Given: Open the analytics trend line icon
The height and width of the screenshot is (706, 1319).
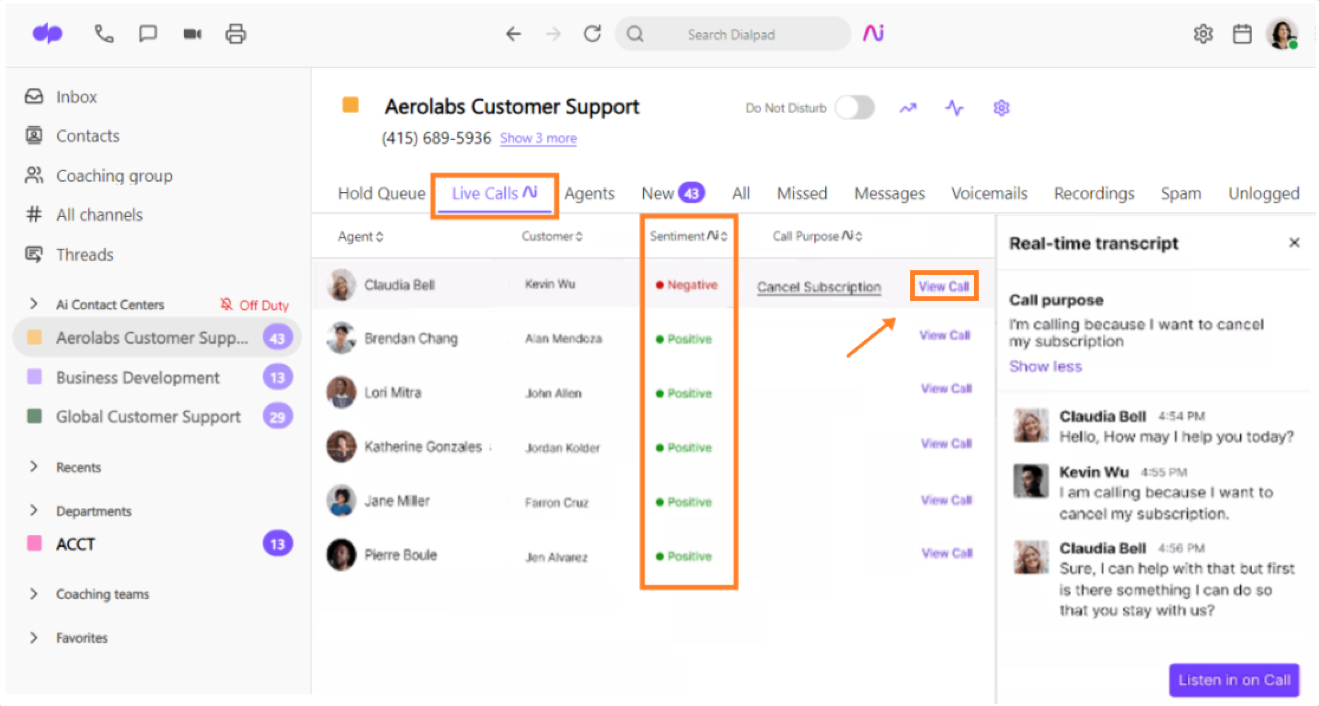Looking at the screenshot, I should coord(908,108).
